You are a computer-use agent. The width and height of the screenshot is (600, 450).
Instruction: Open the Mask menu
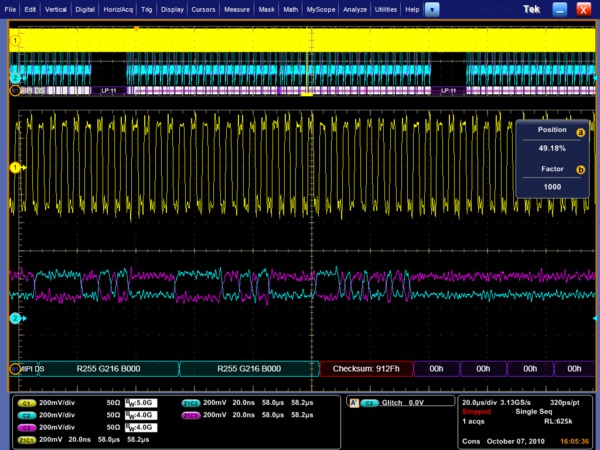pyautogui.click(x=266, y=10)
